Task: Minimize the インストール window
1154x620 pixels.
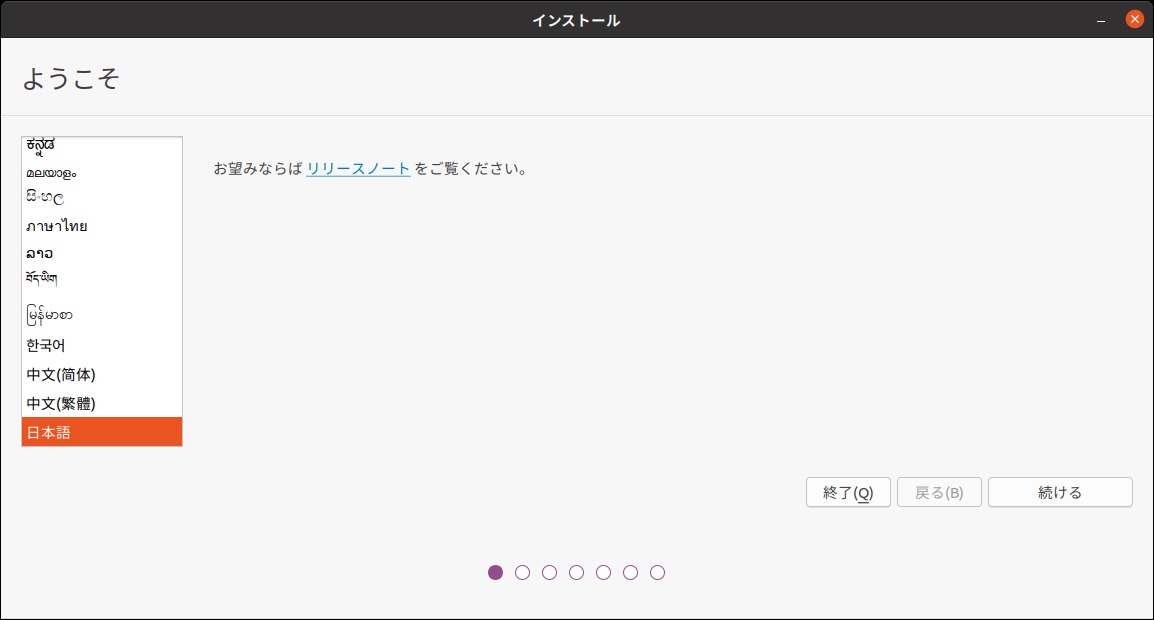Action: point(1099,18)
